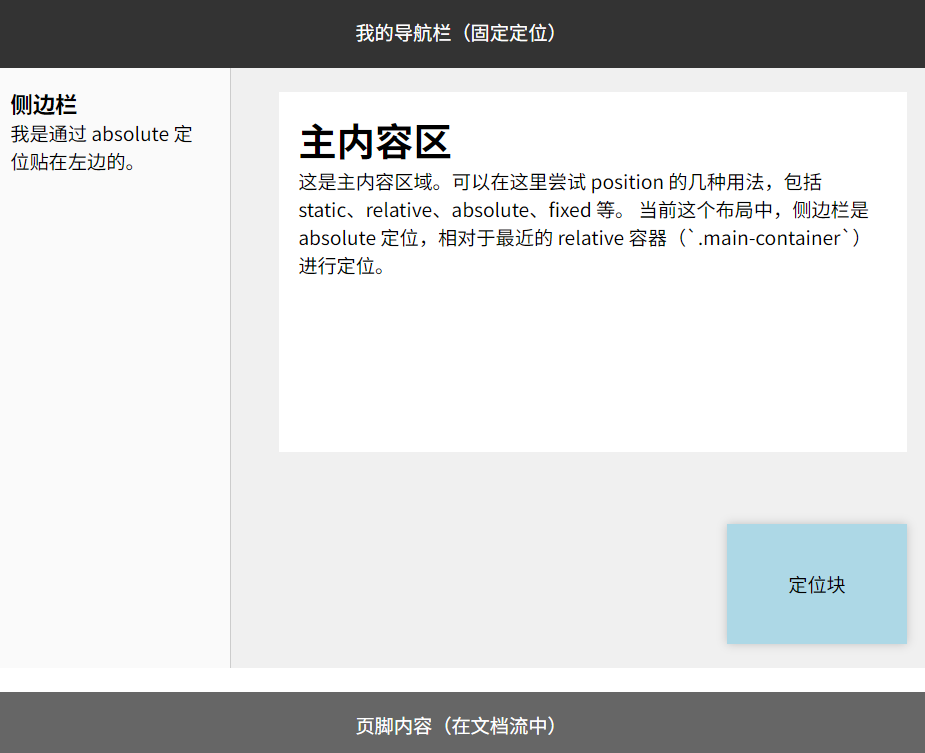Click the word "absolute" in sidebar text
The image size is (925, 753).
[x=130, y=135]
